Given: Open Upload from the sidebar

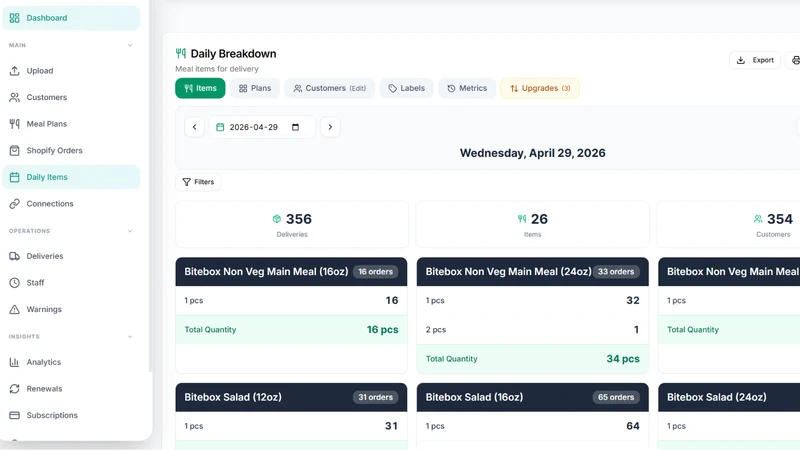Looking at the screenshot, I should 71,71.
